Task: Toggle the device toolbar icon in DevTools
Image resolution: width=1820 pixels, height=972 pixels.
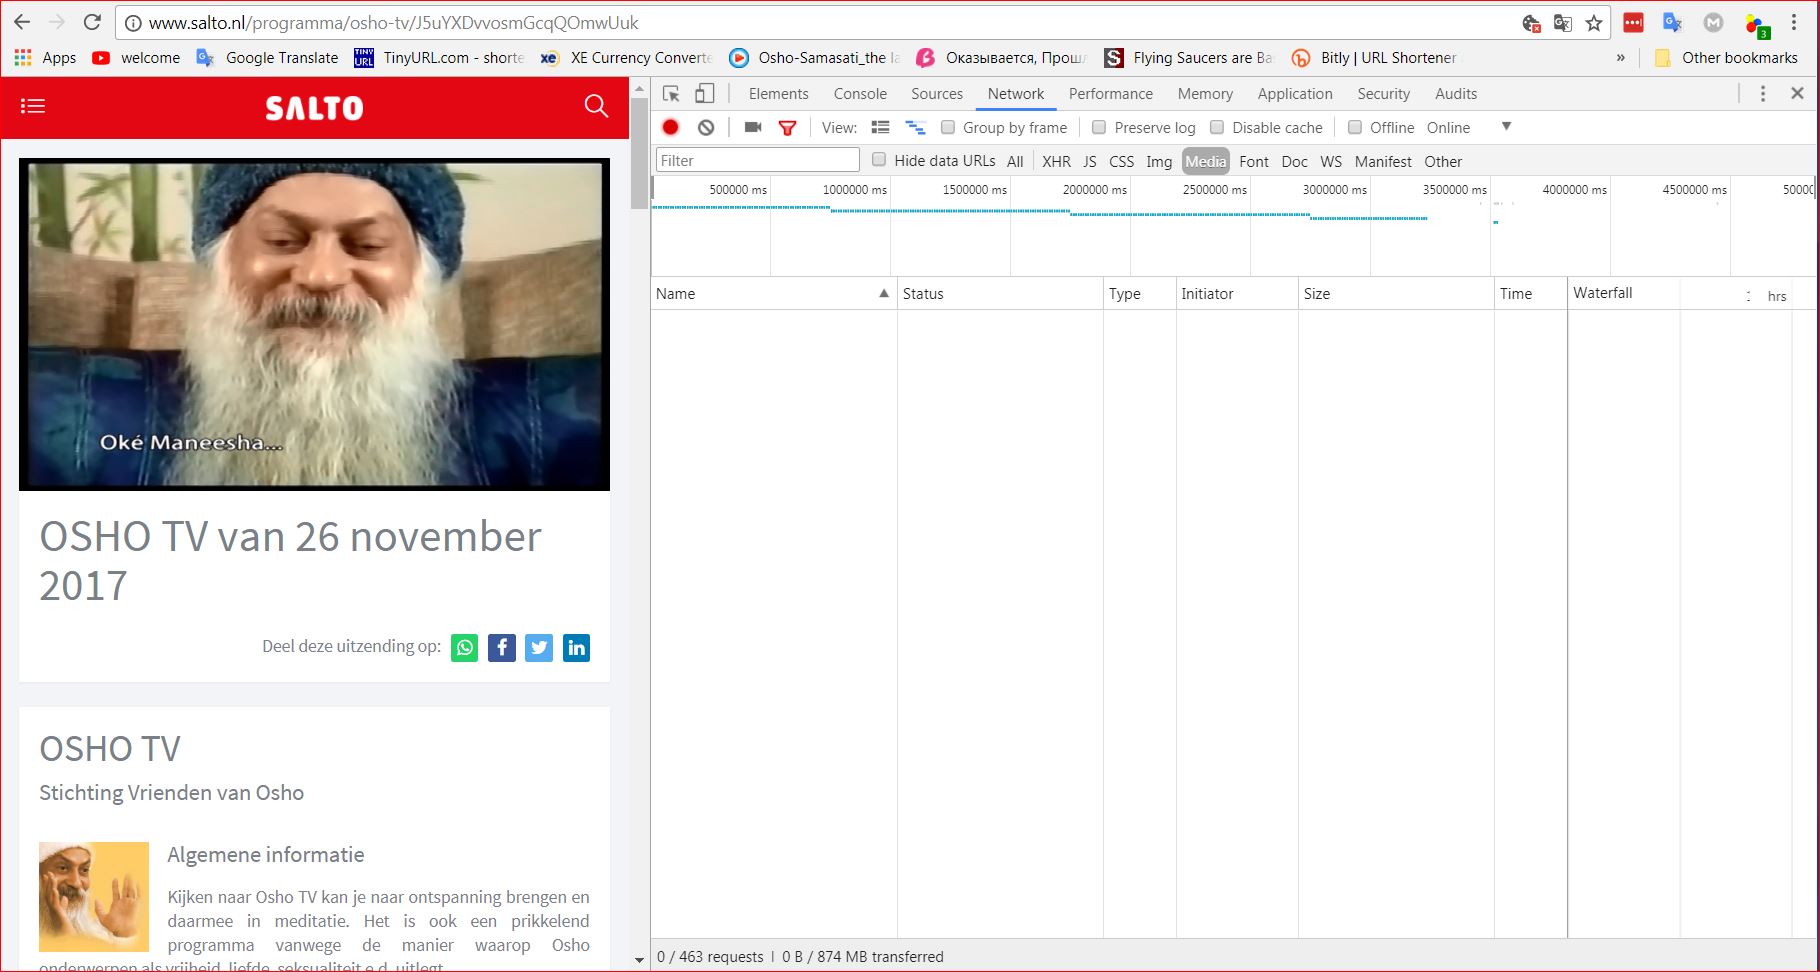Action: [x=705, y=94]
